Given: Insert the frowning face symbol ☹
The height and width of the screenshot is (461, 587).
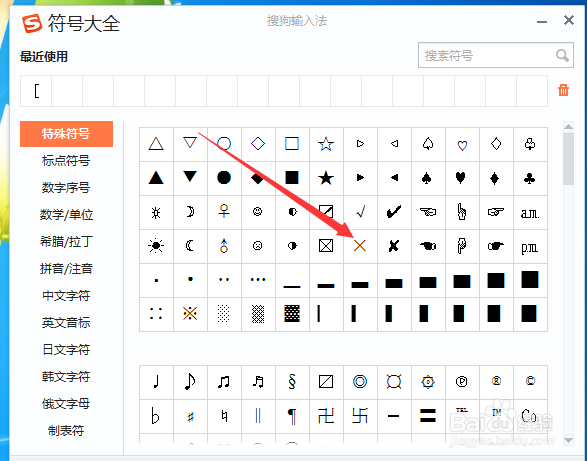Looking at the screenshot, I should coord(258,246).
